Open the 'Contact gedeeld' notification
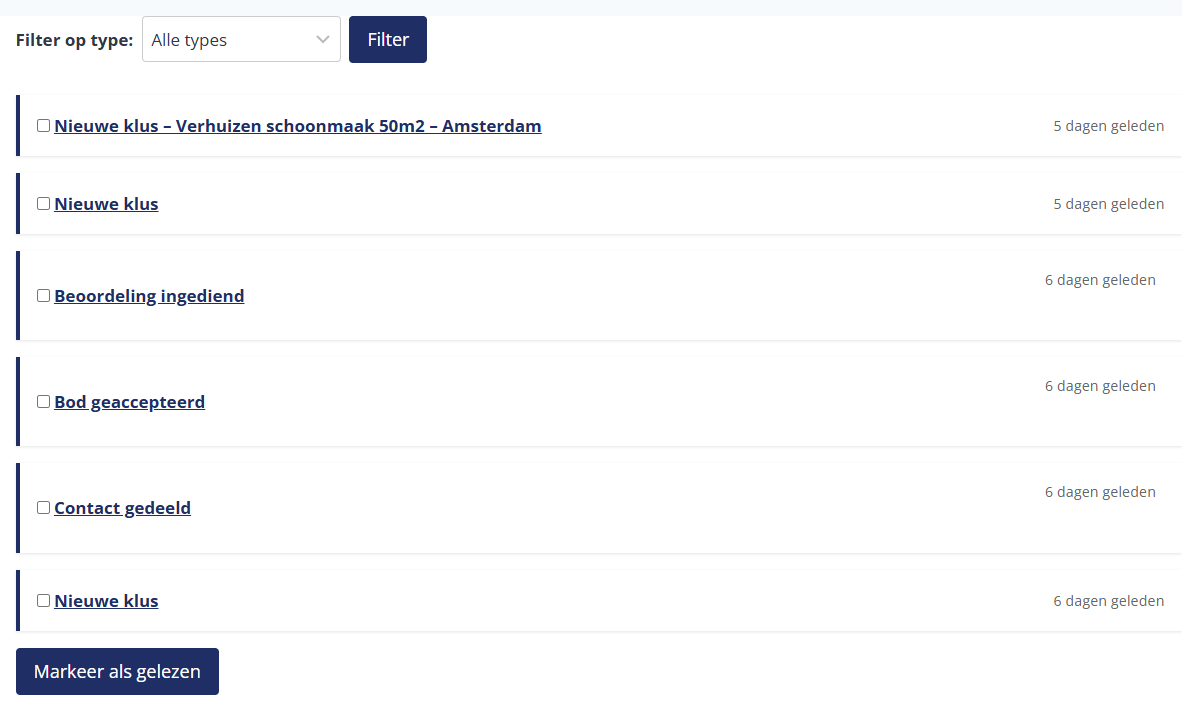Image resolution: width=1182 pixels, height=706 pixels. click(122, 508)
